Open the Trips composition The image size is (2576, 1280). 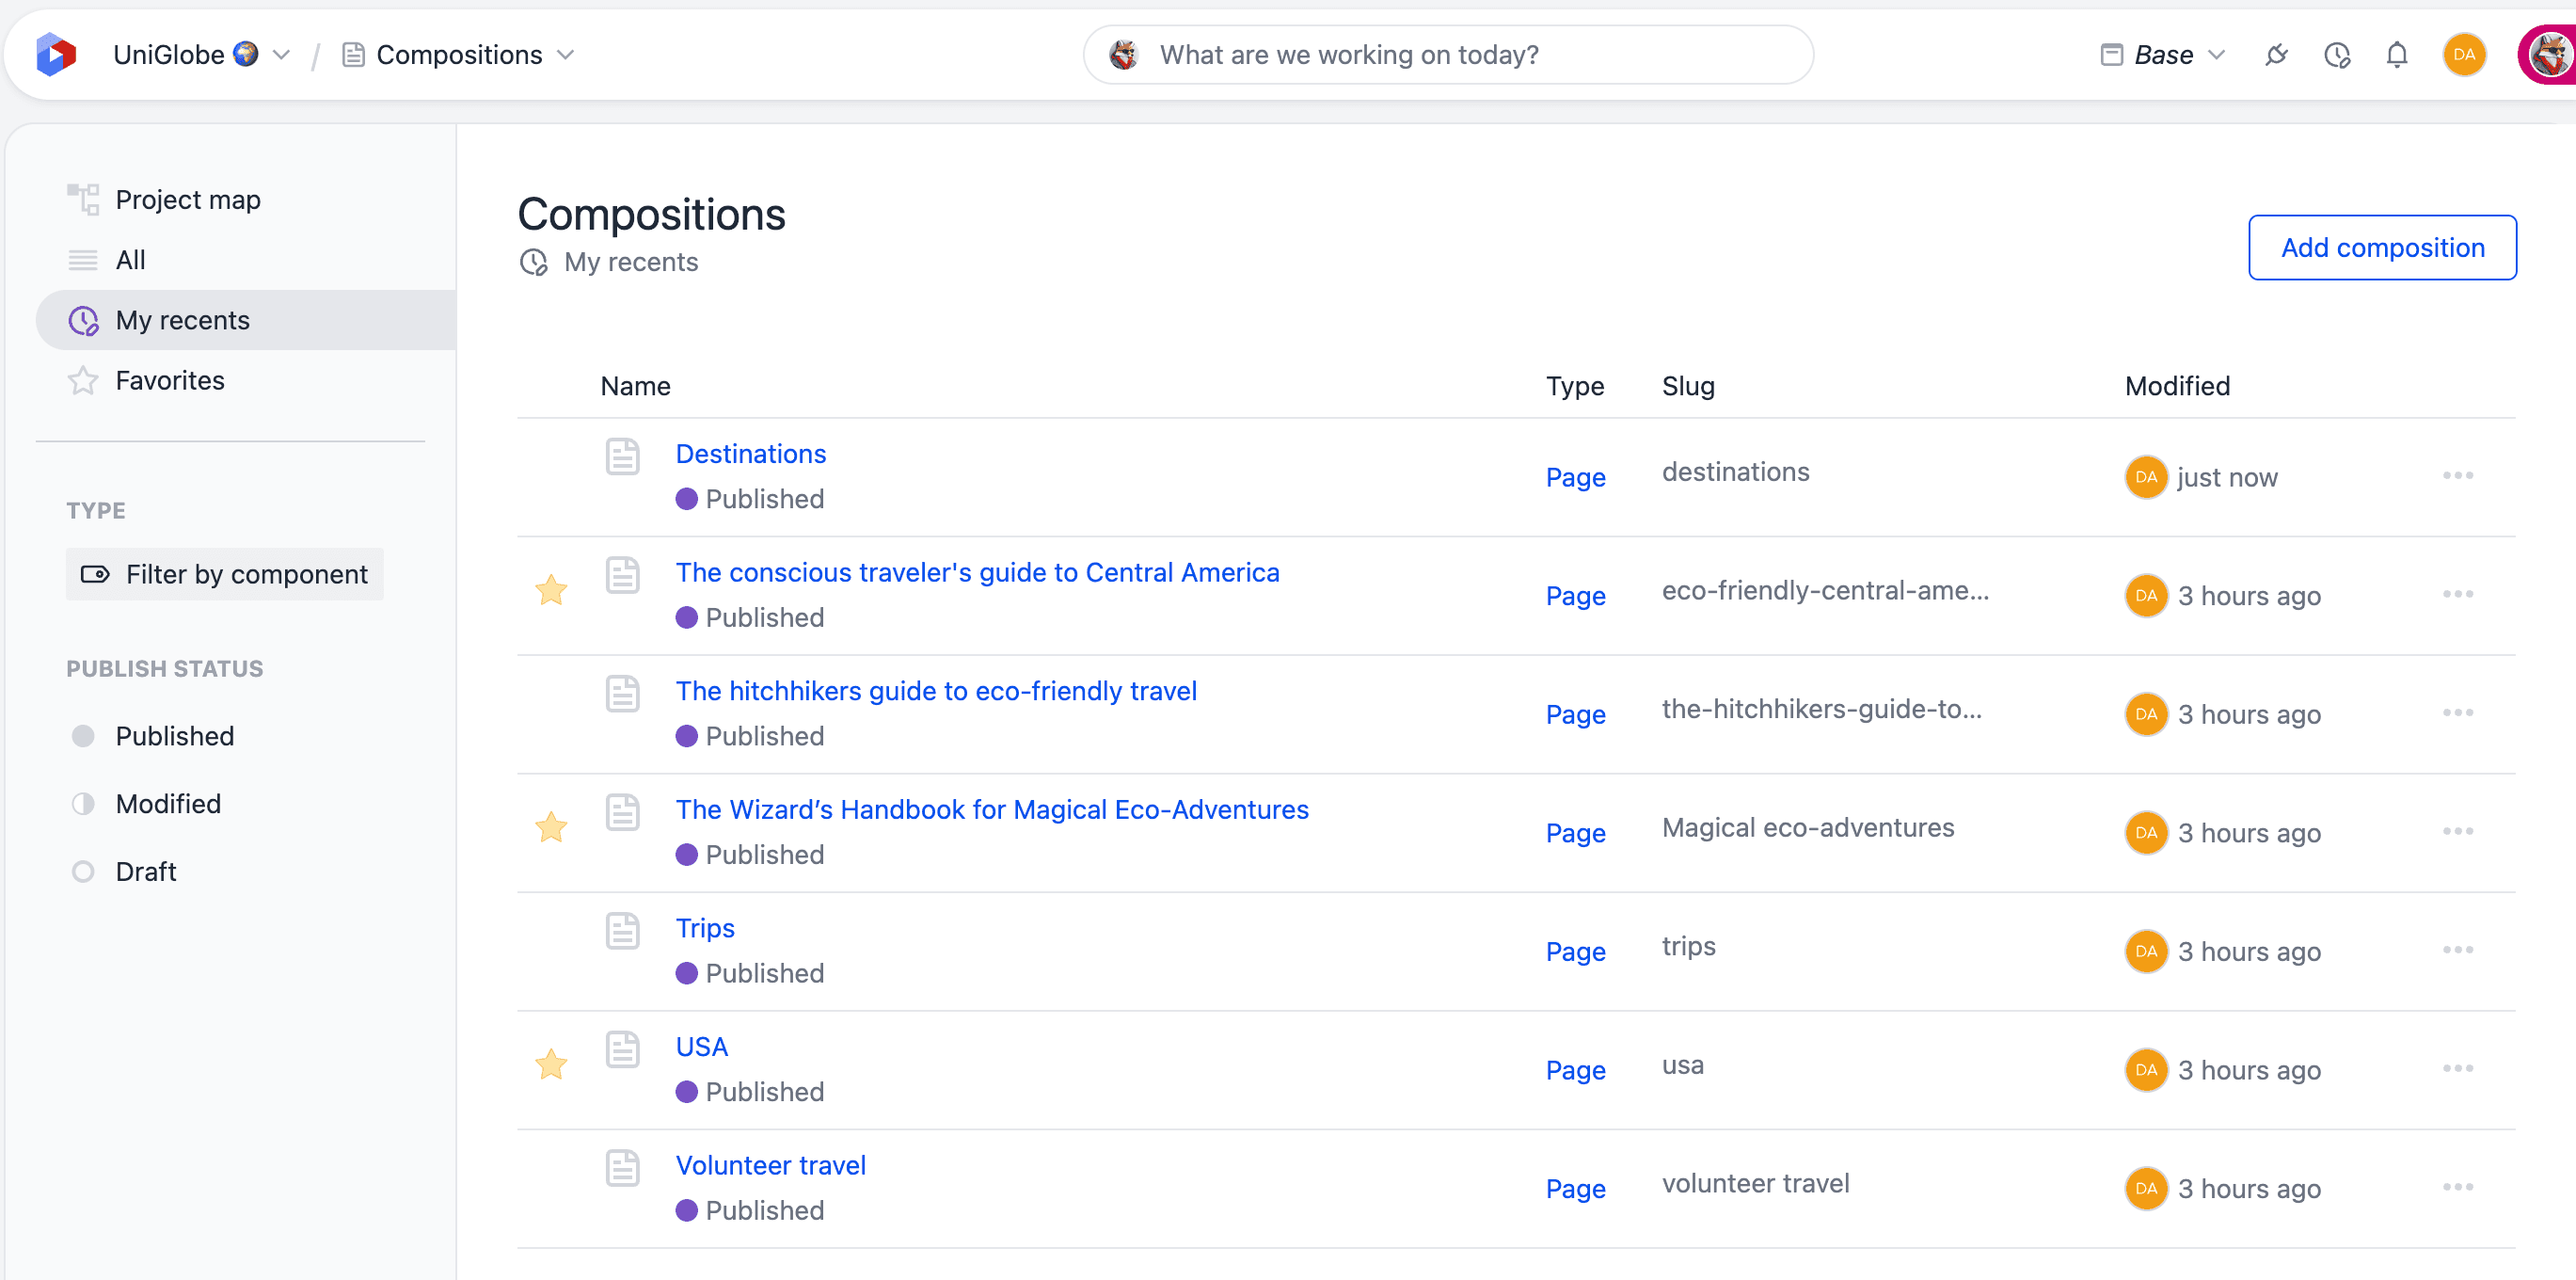[705, 928]
